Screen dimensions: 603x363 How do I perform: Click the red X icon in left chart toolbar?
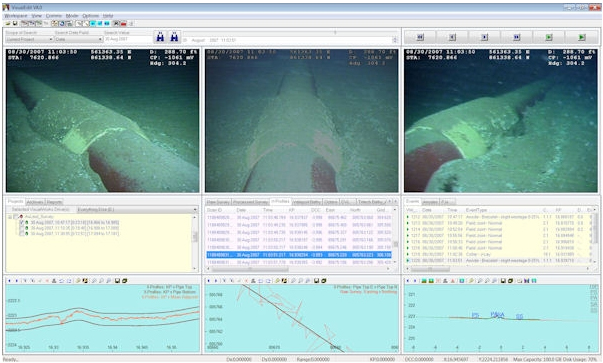coord(47,281)
